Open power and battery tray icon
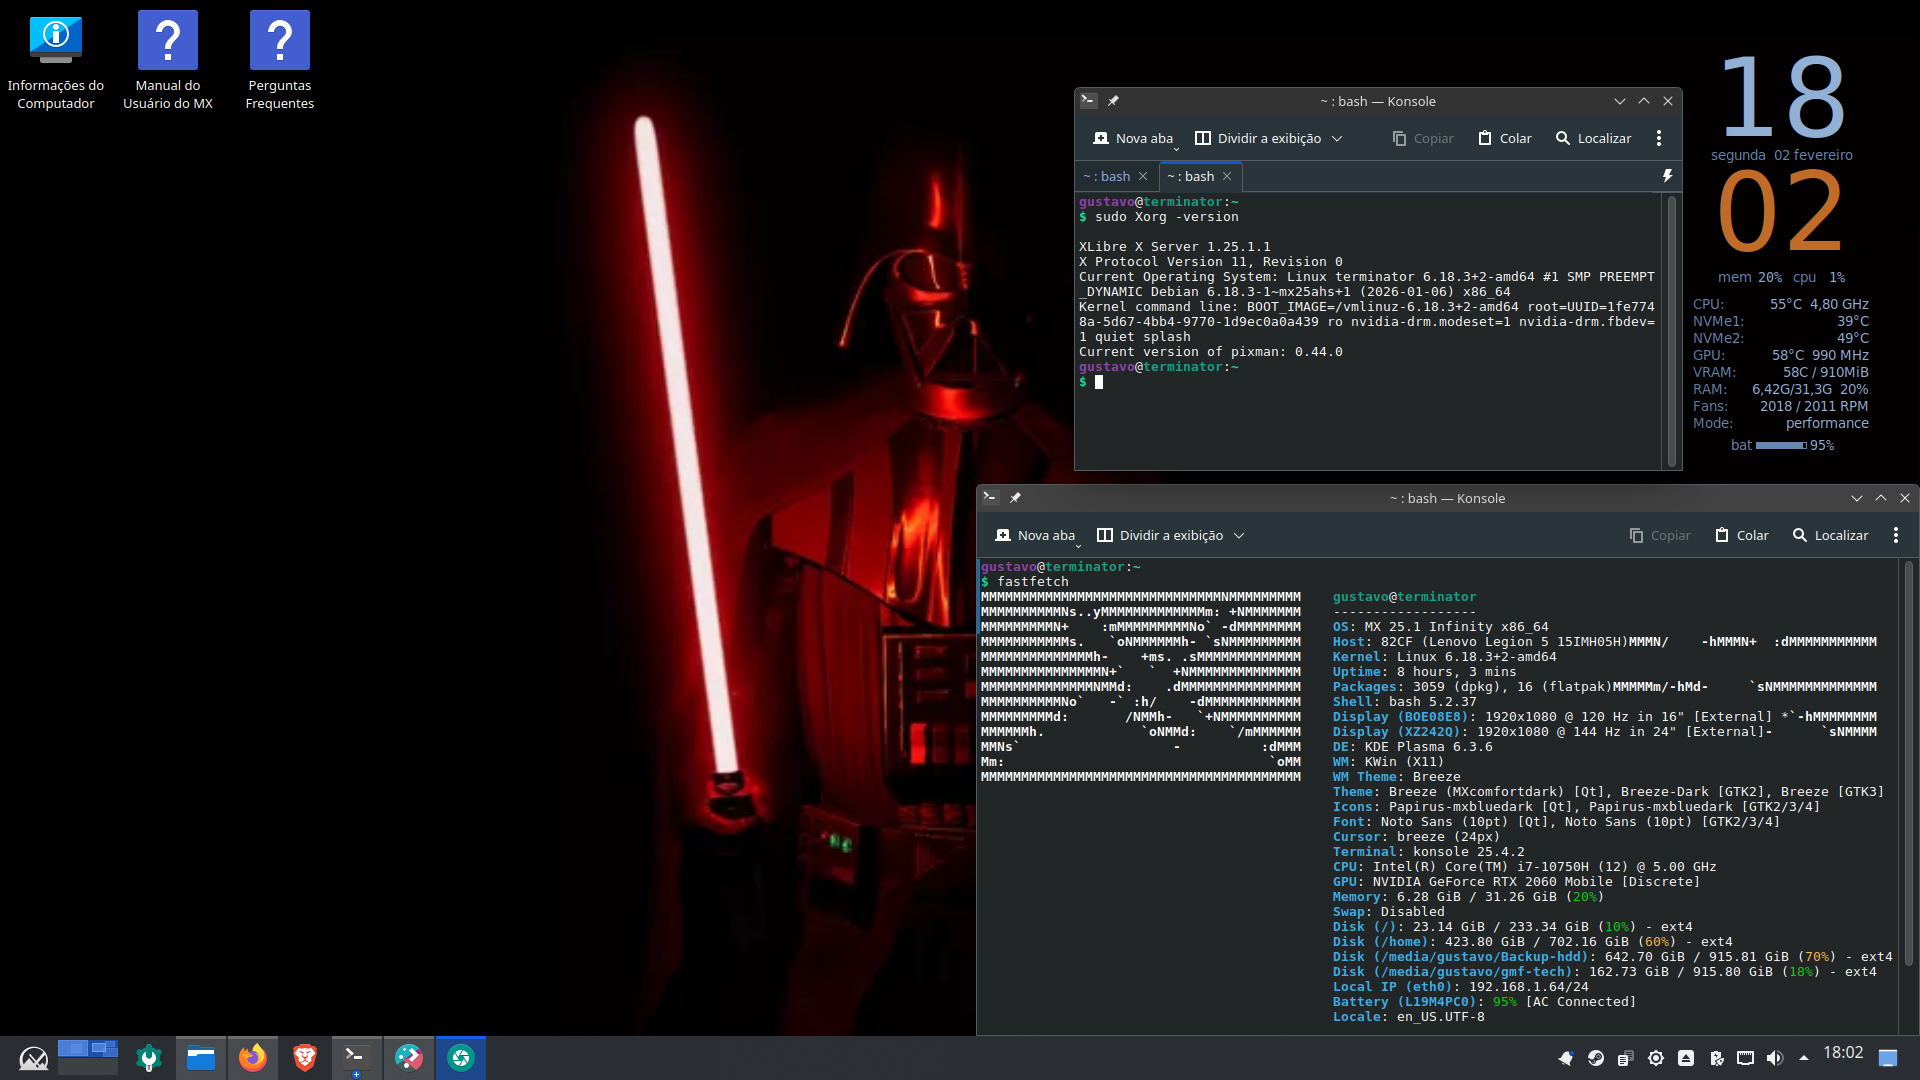 [x=1716, y=1058]
